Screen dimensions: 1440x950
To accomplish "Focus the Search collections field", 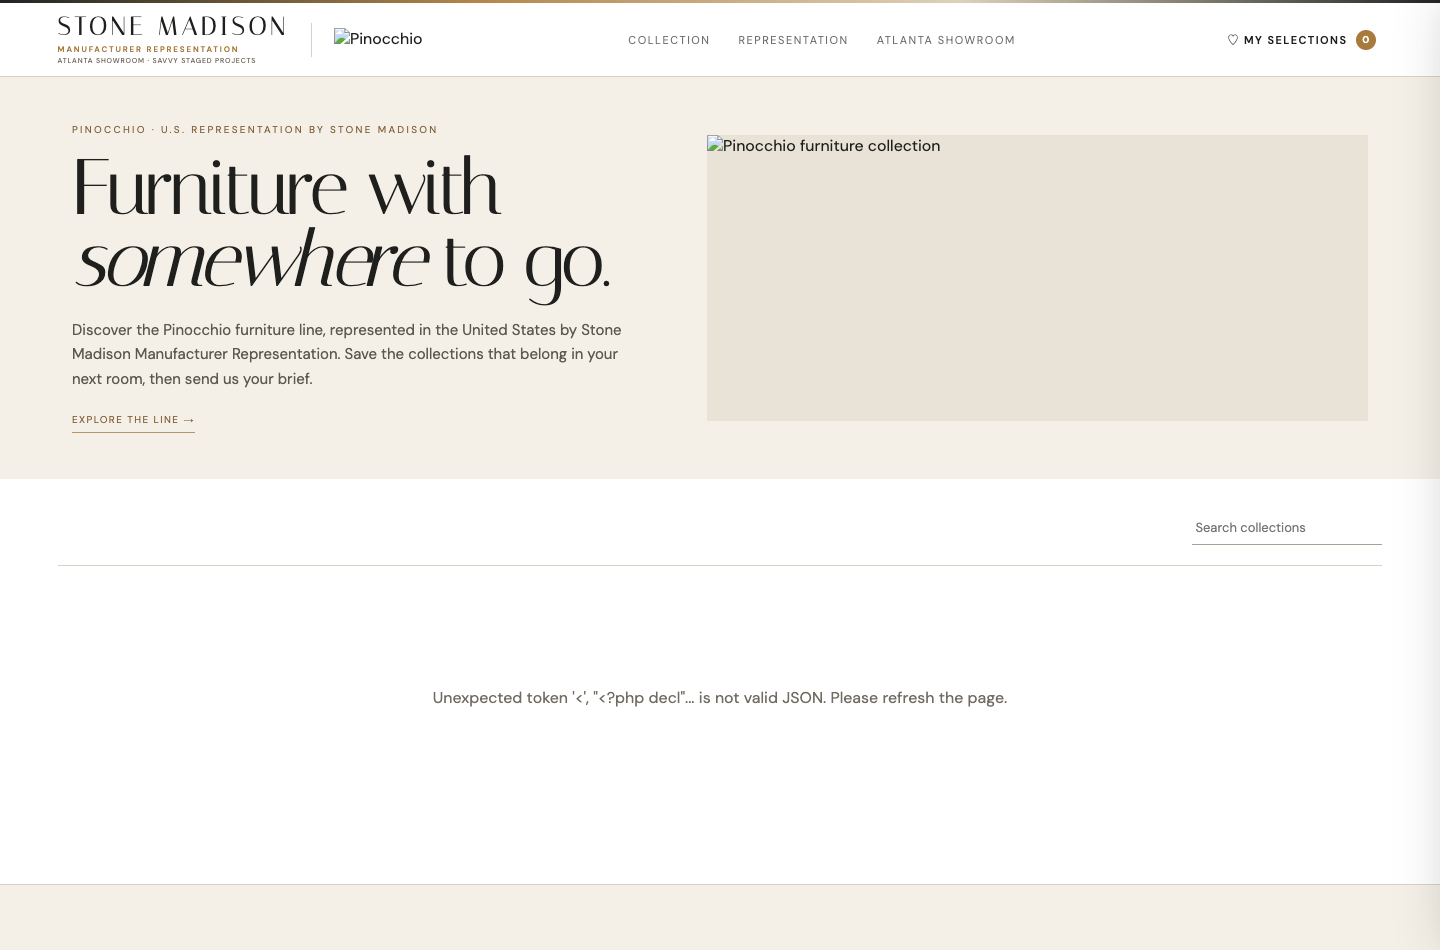I will point(1287,528).
